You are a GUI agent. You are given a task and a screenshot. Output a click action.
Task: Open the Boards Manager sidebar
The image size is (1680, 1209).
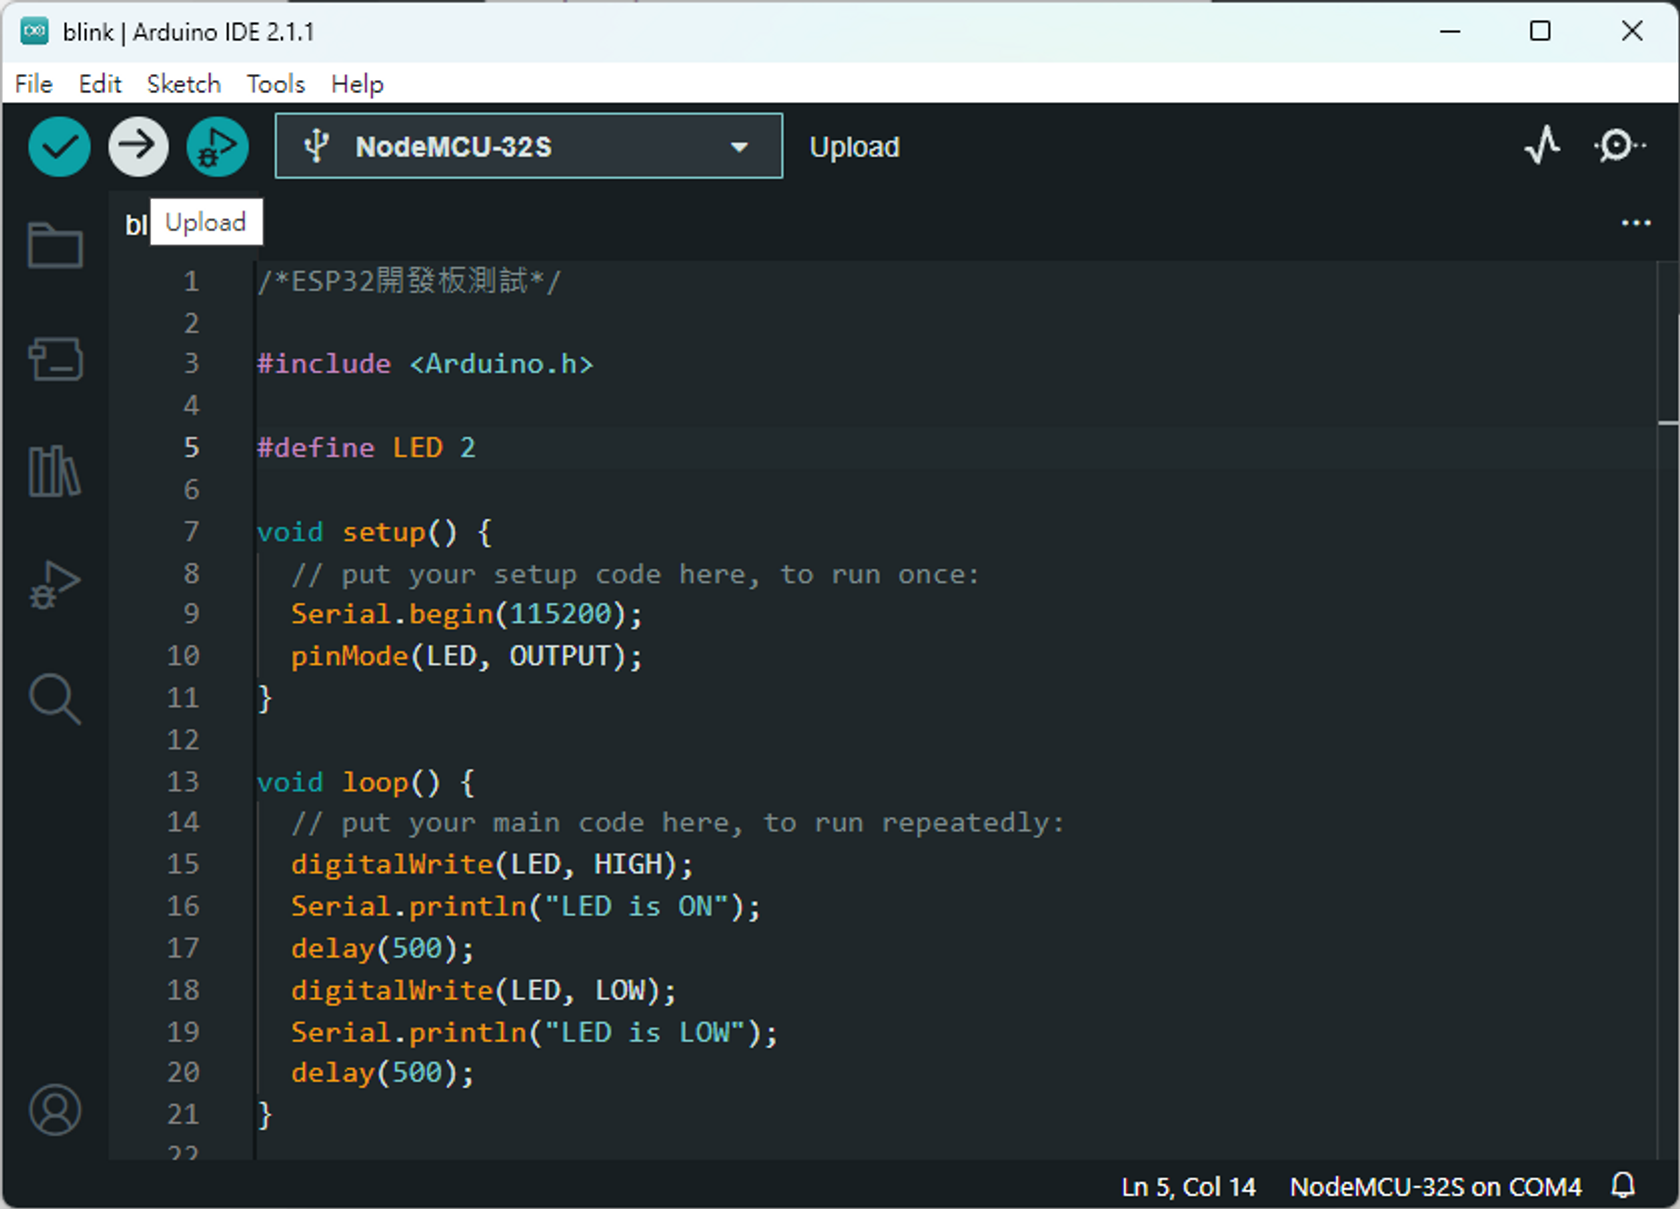[55, 359]
